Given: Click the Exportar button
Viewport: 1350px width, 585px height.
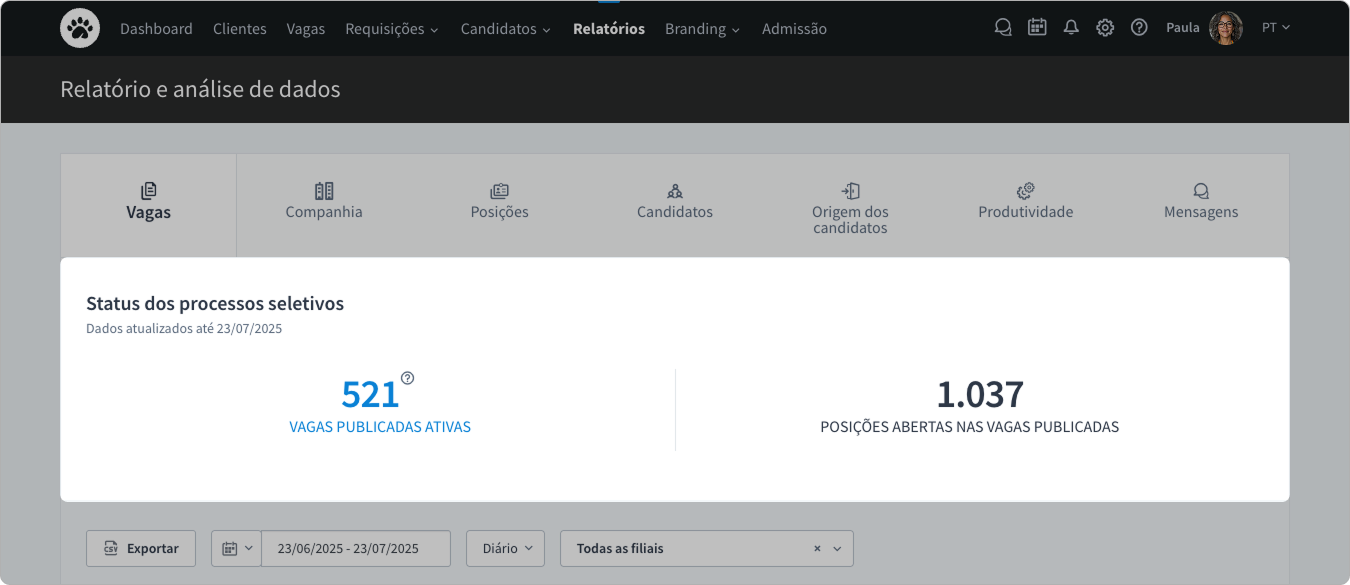Looking at the screenshot, I should 140,548.
